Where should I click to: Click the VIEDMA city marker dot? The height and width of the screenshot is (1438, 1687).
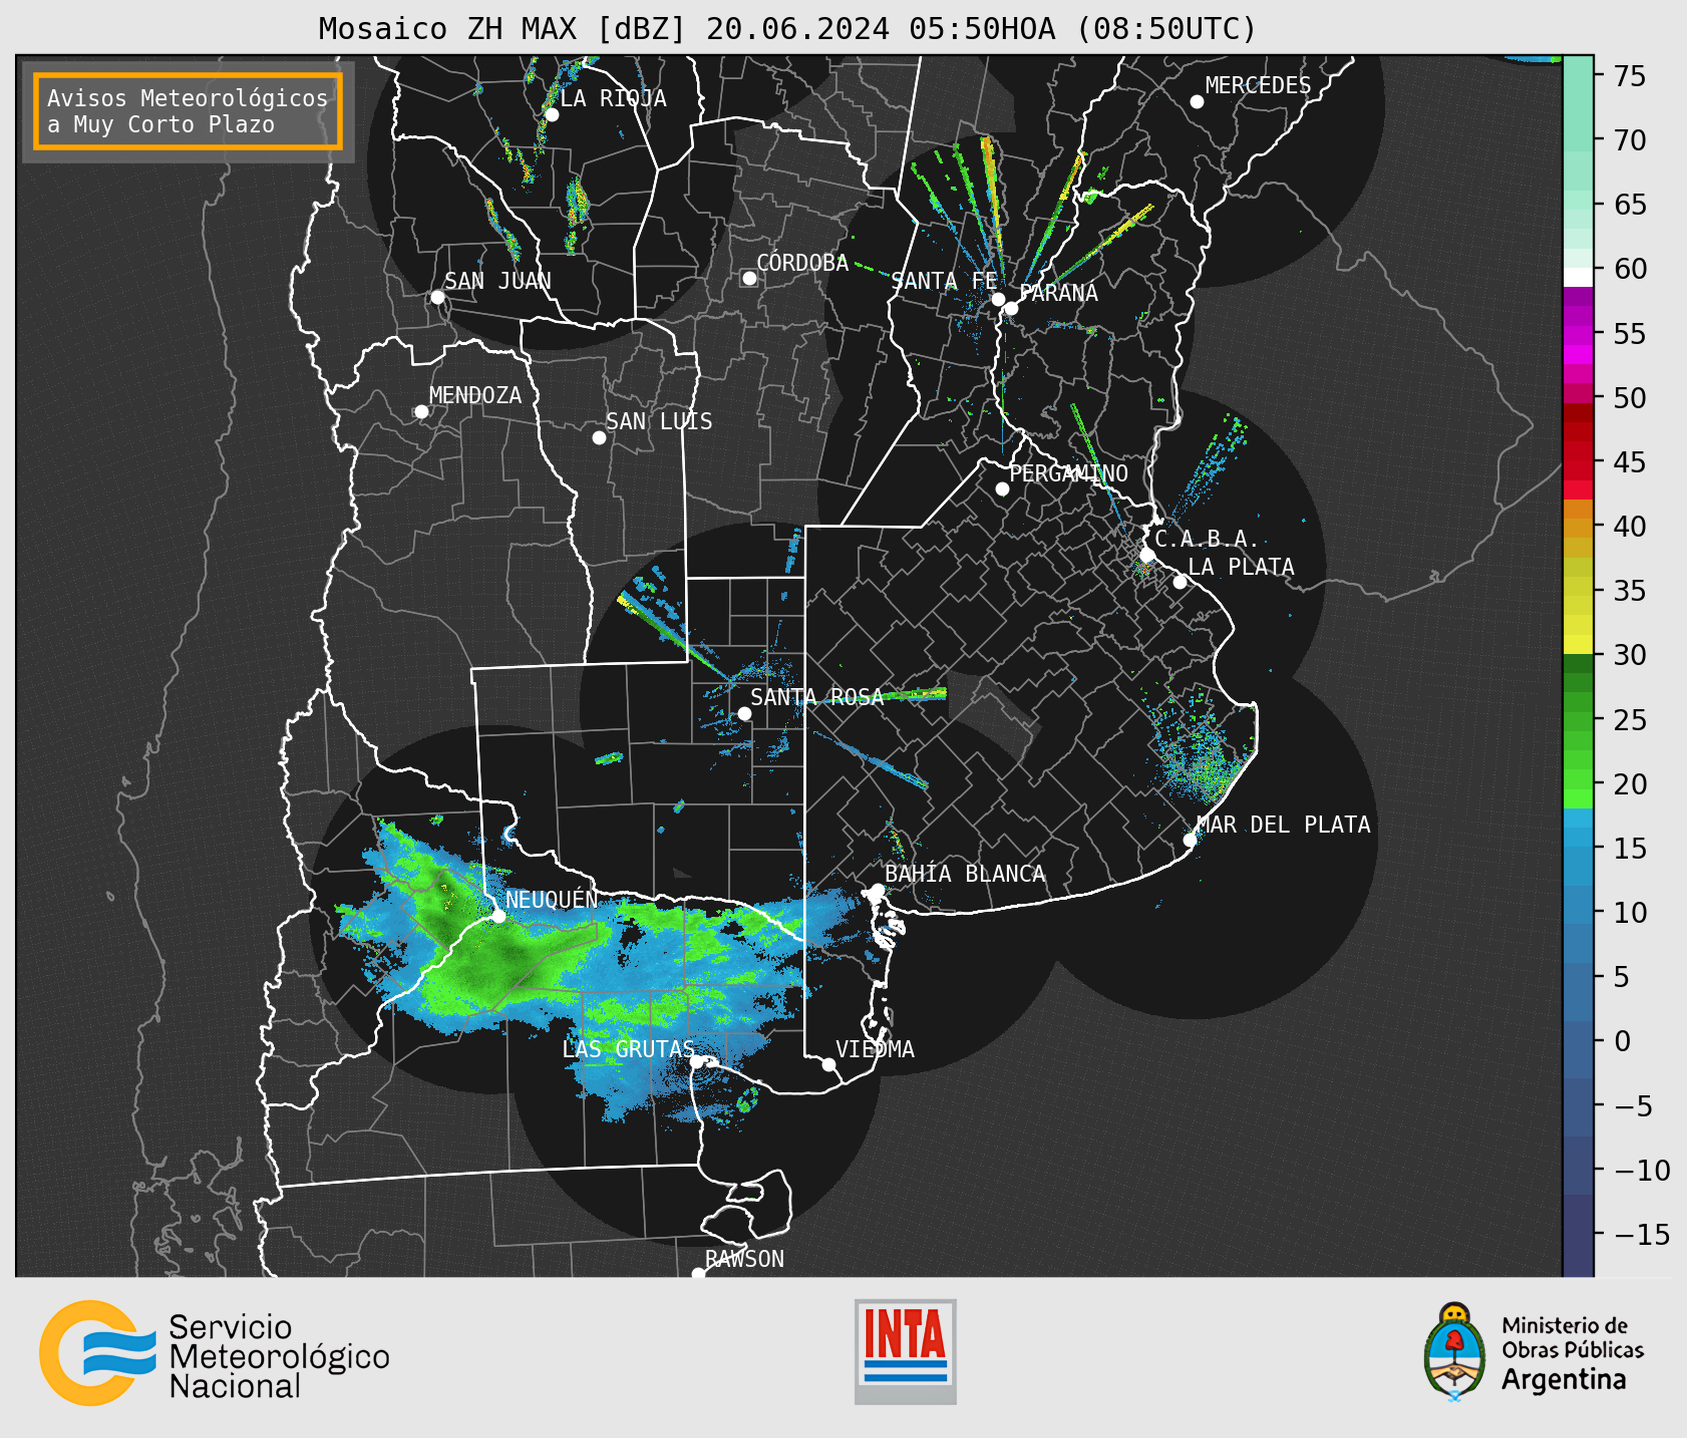(829, 1064)
